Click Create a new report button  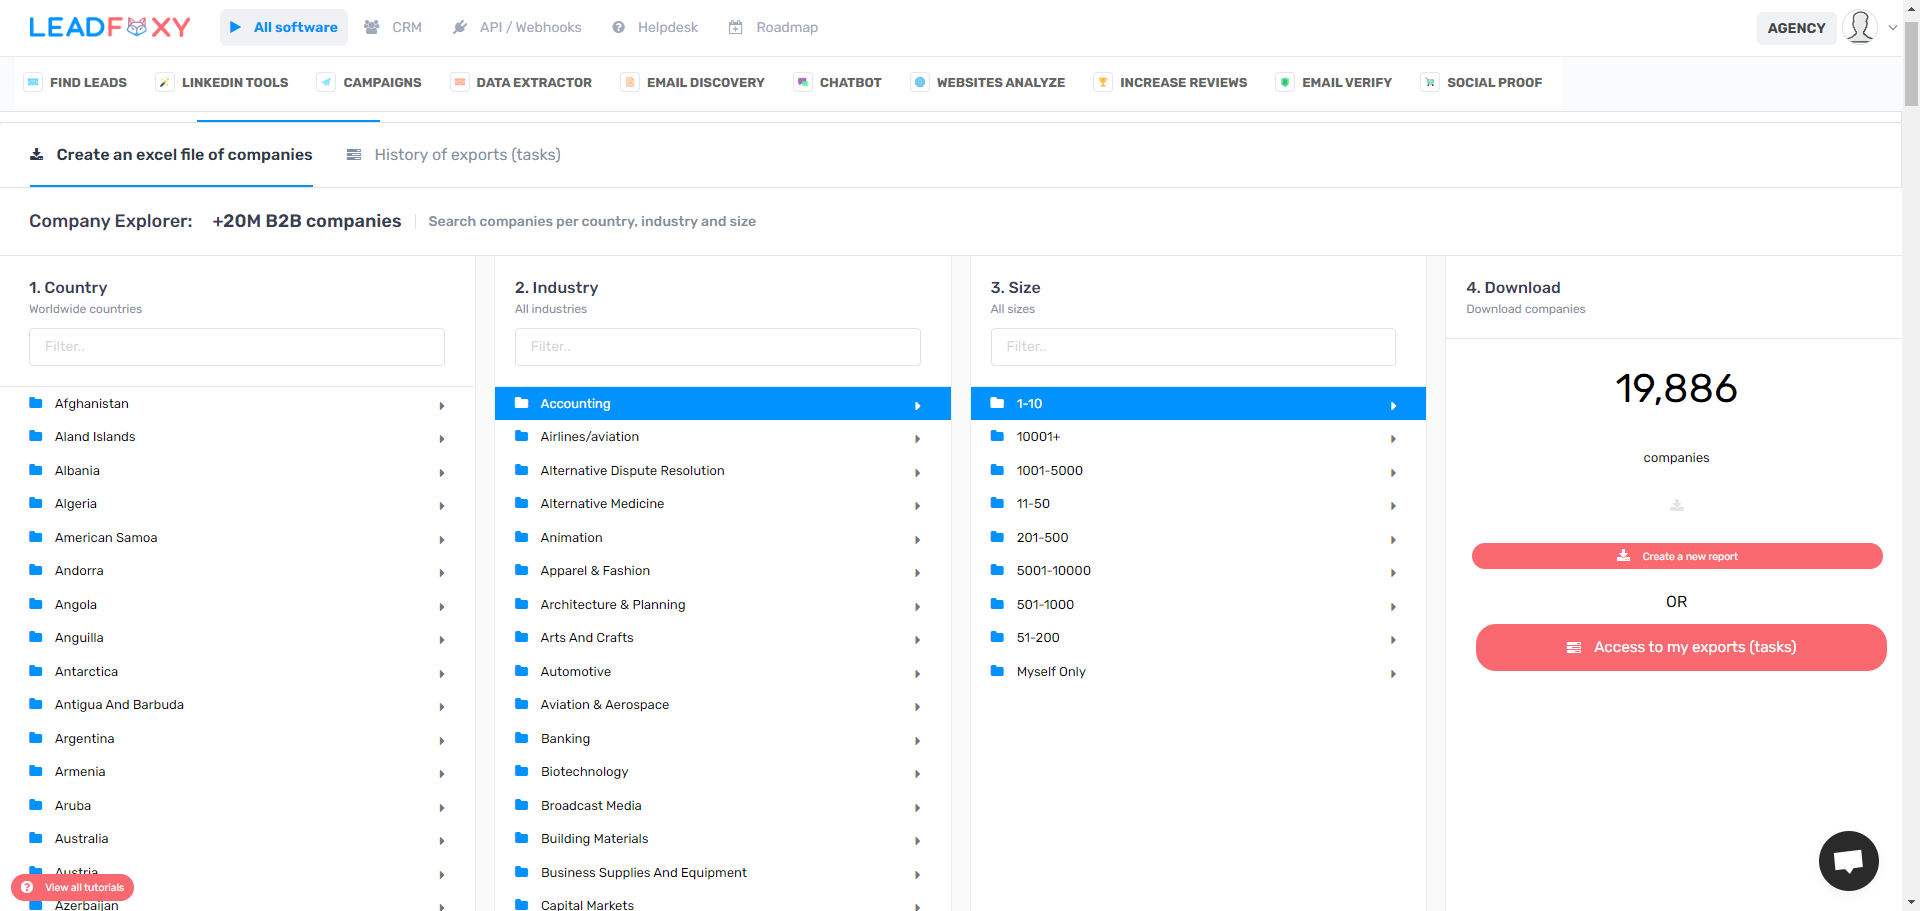coord(1677,556)
